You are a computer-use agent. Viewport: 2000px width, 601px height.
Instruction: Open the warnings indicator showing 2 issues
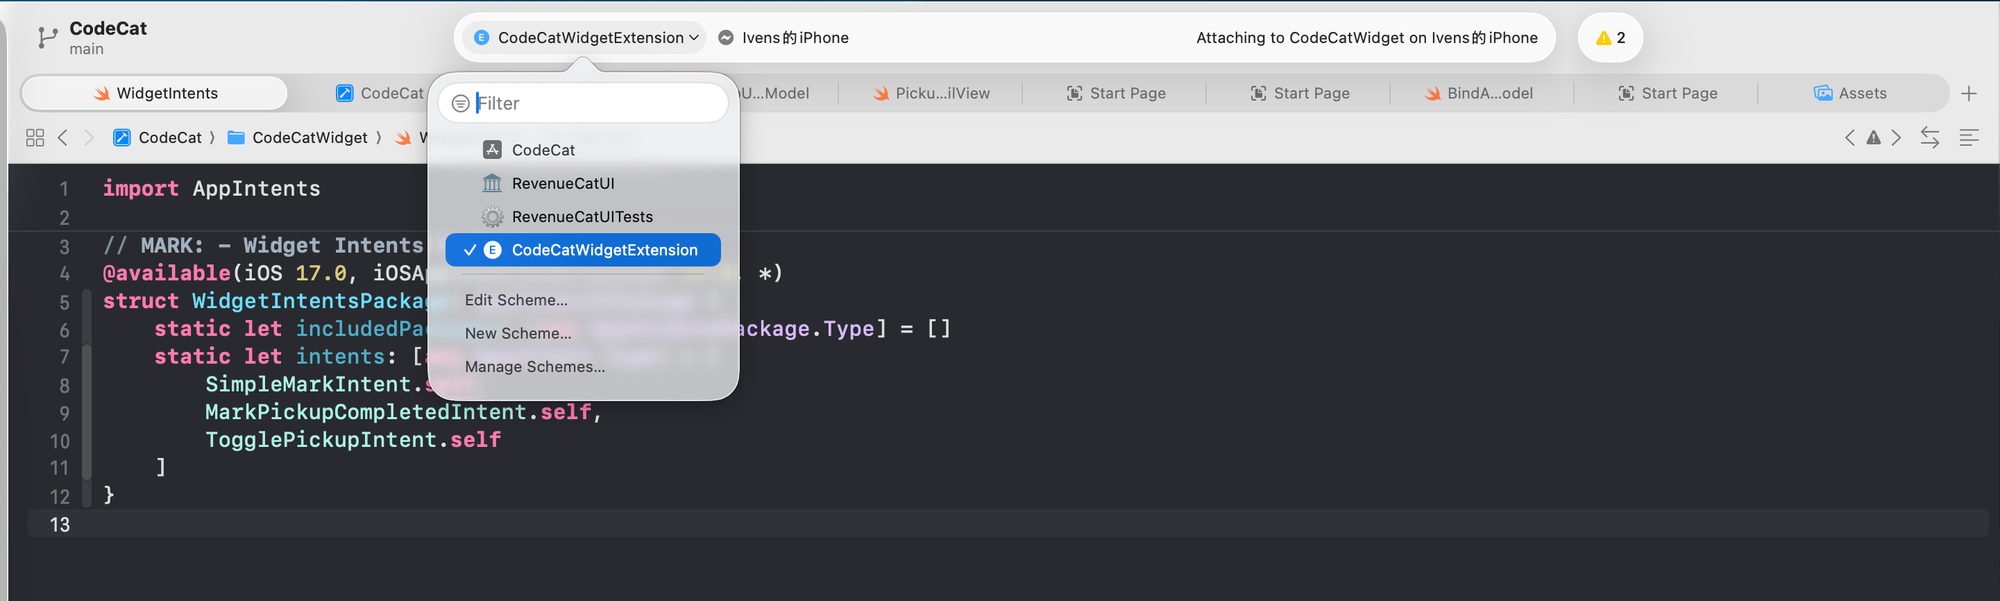coord(1609,38)
